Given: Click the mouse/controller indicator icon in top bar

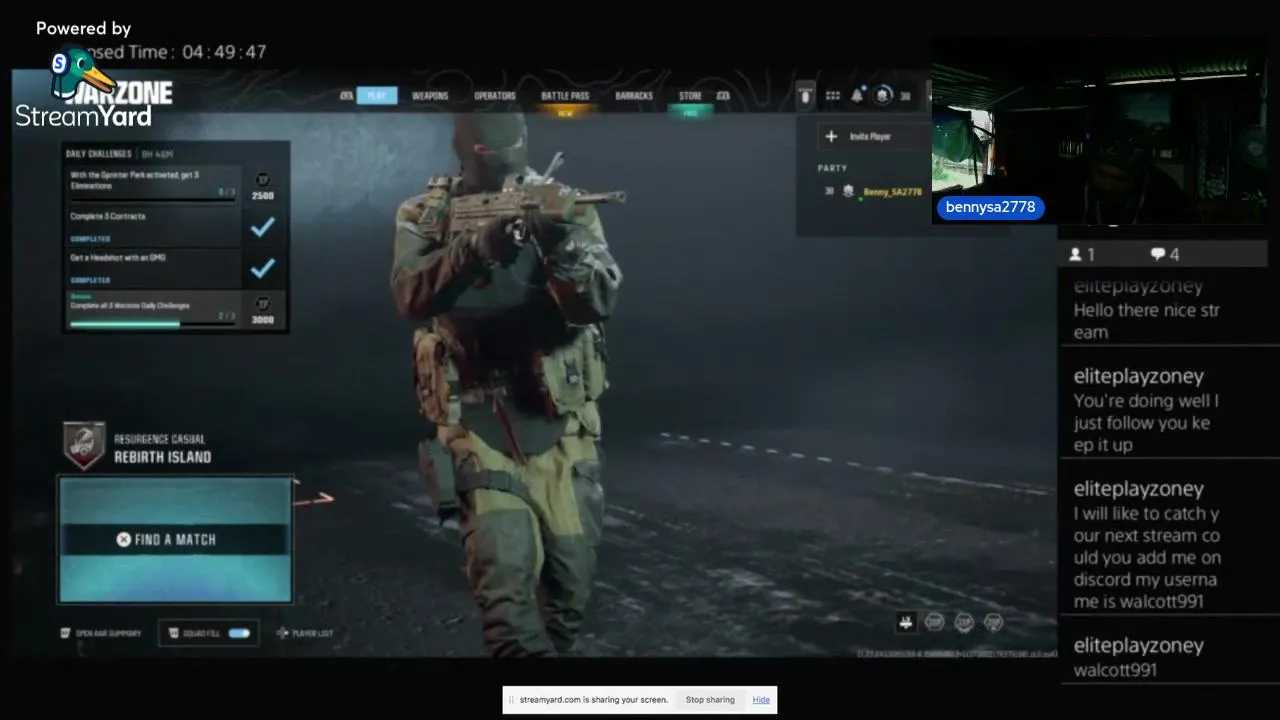Looking at the screenshot, I should (x=805, y=95).
